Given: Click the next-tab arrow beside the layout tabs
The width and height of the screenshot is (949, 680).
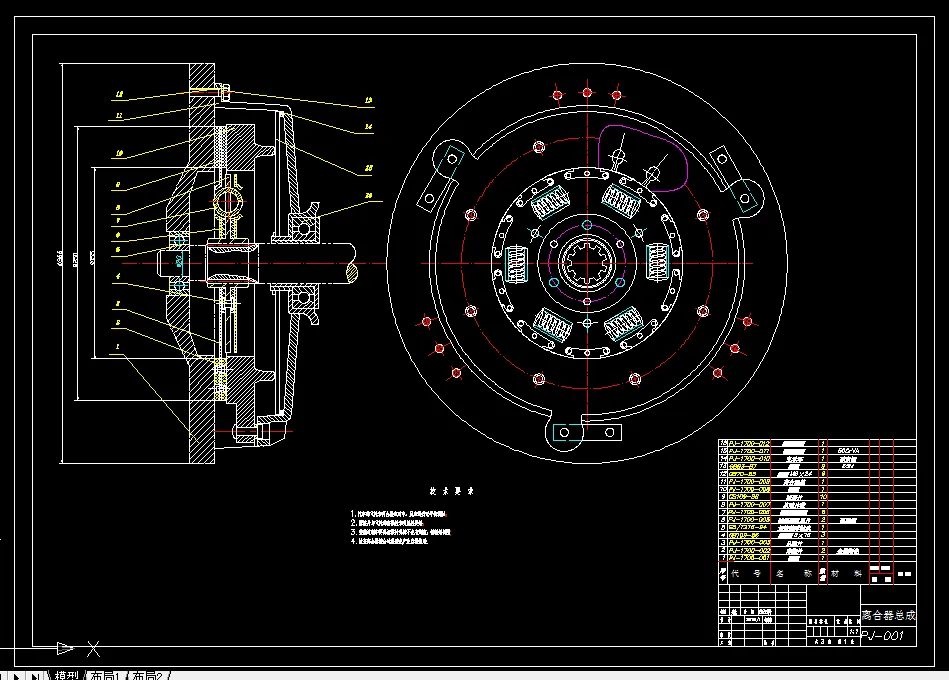Looking at the screenshot, I should pos(16,676).
